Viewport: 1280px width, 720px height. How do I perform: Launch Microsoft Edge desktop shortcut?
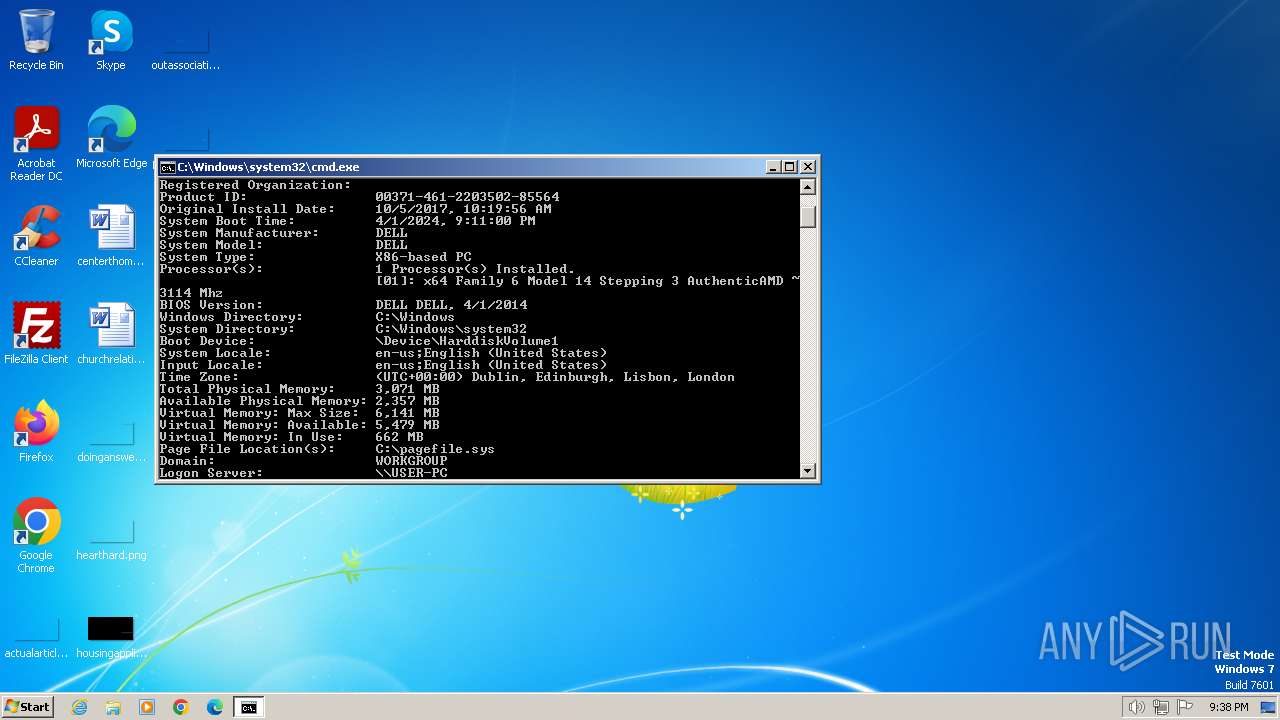click(x=111, y=138)
